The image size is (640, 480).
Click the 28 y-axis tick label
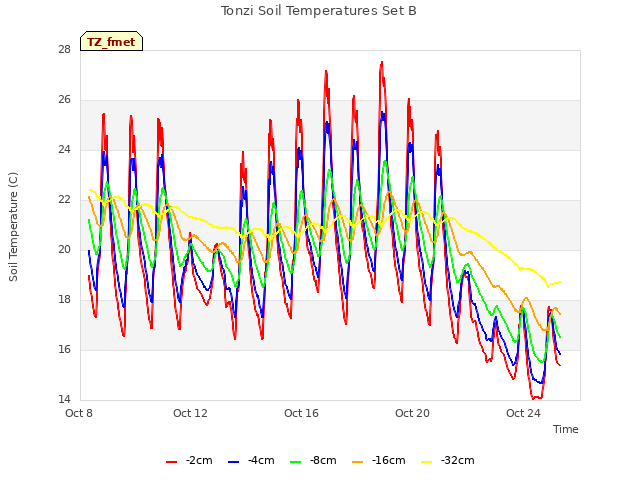[x=65, y=50]
